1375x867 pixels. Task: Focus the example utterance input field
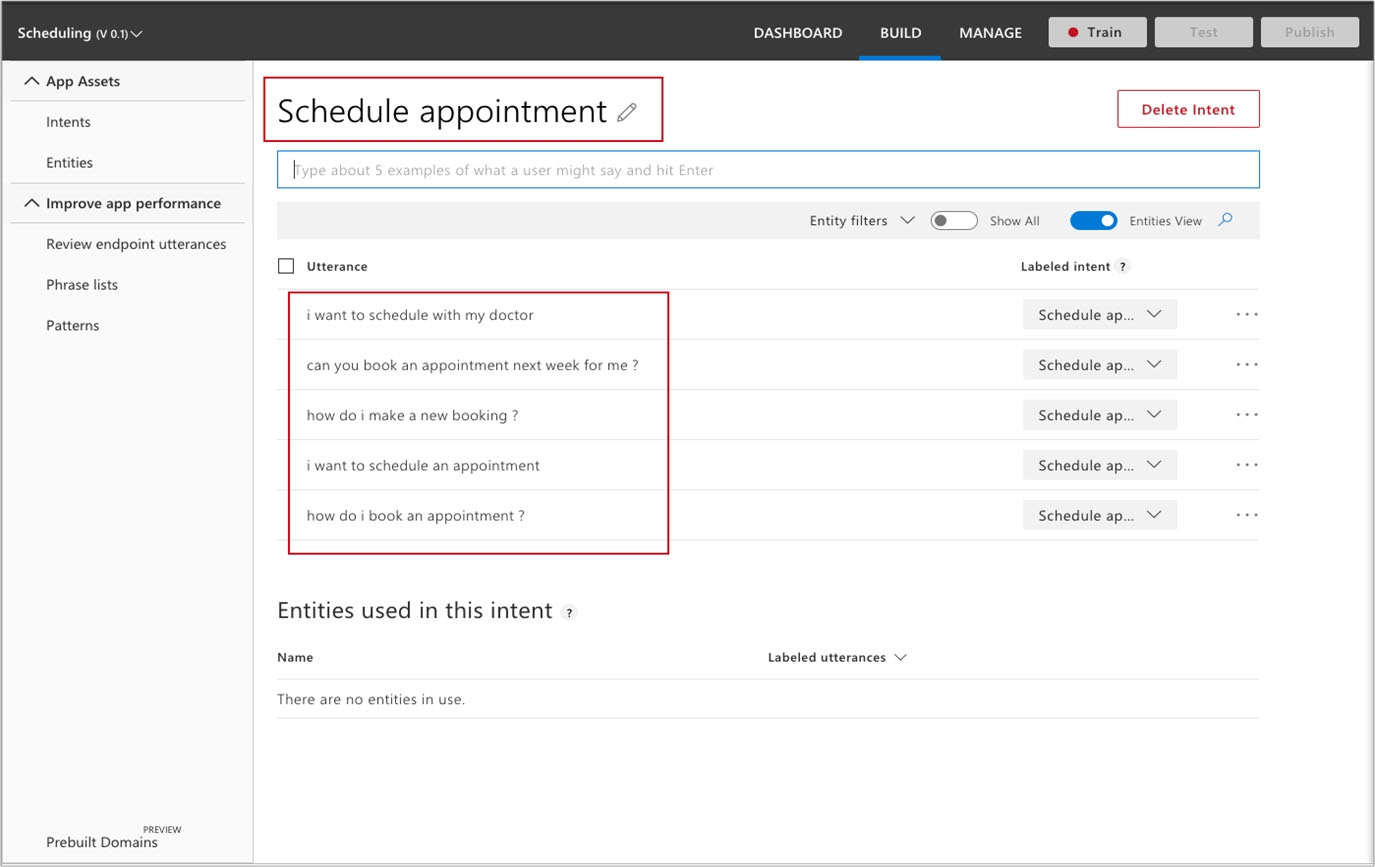point(768,169)
